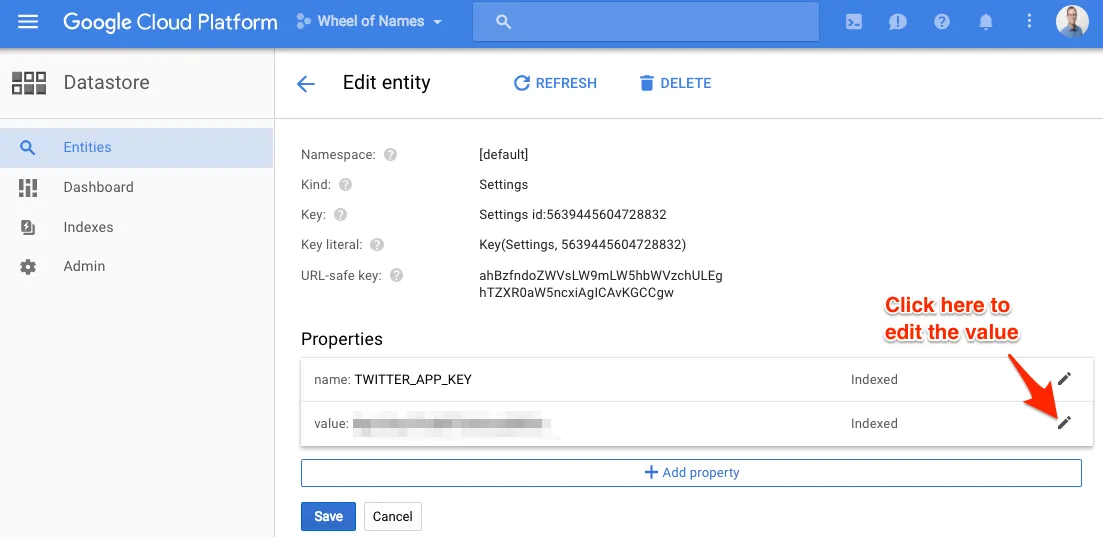
Task: Open the send feedback icon
Action: click(898, 22)
